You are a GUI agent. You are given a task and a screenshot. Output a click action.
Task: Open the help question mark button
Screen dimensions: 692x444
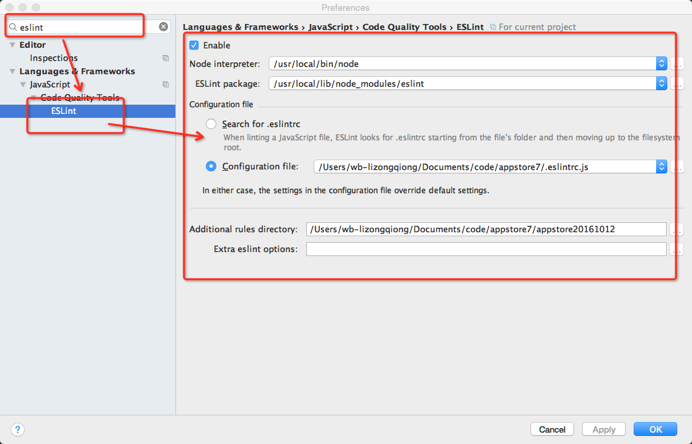17,429
